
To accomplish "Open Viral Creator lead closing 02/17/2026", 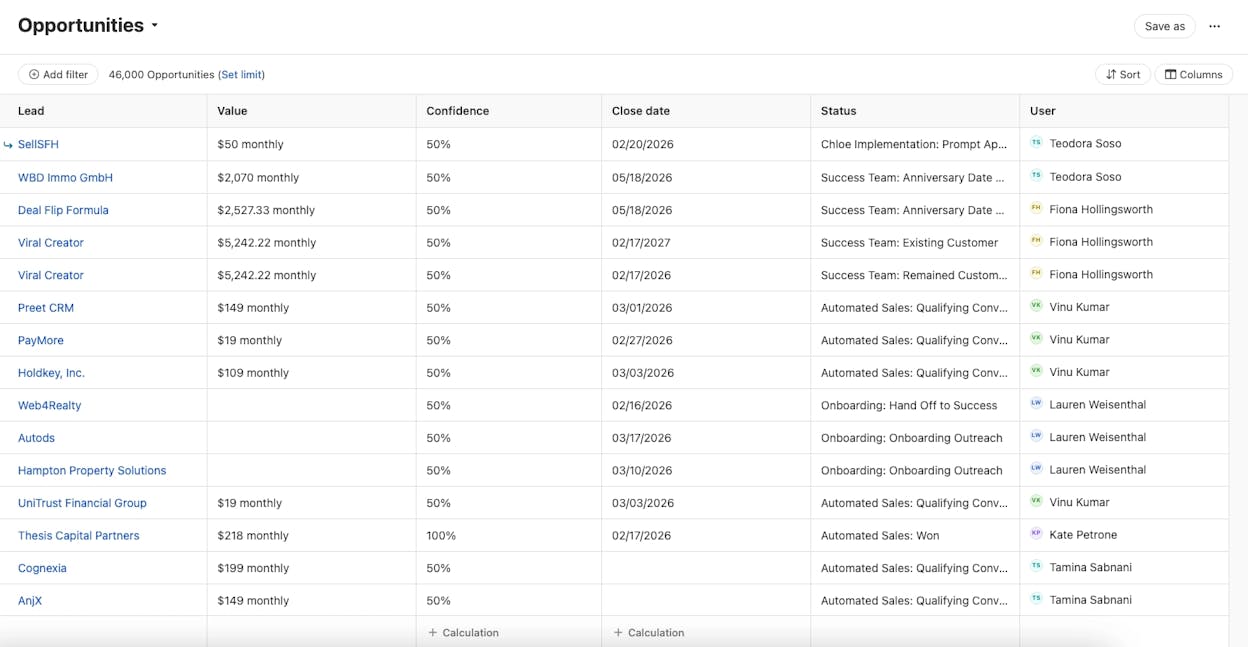I will (51, 275).
